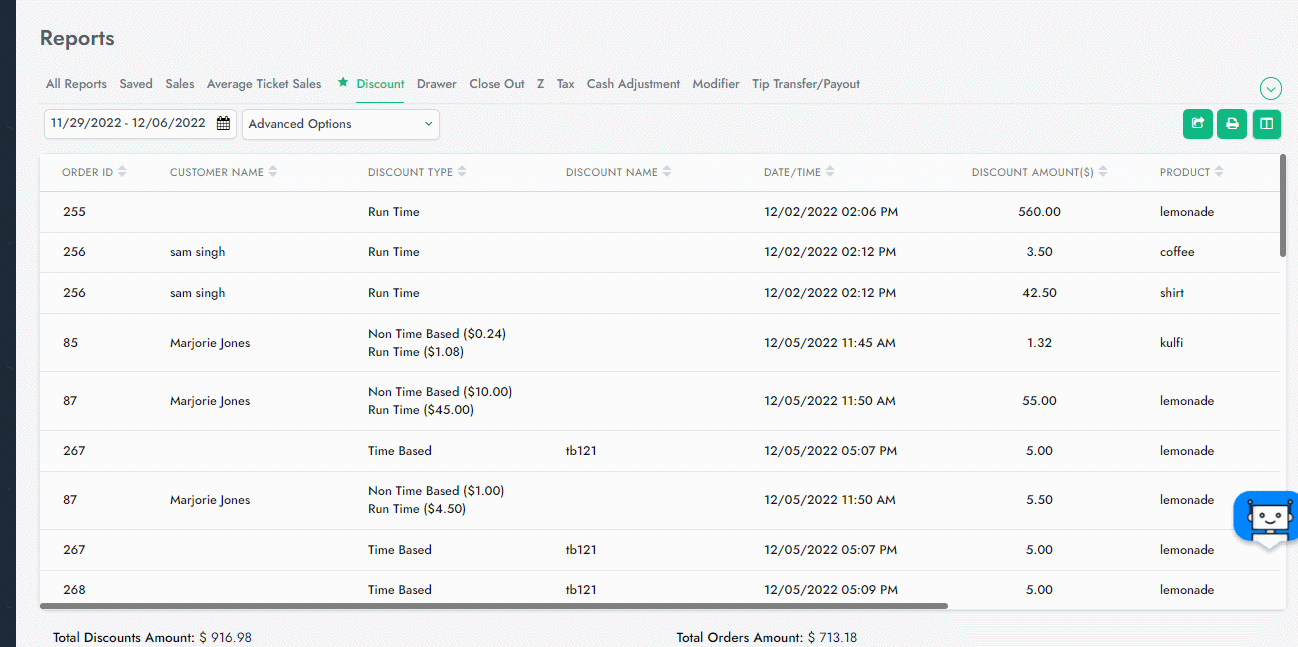Expand the green circled chevron

[1270, 89]
